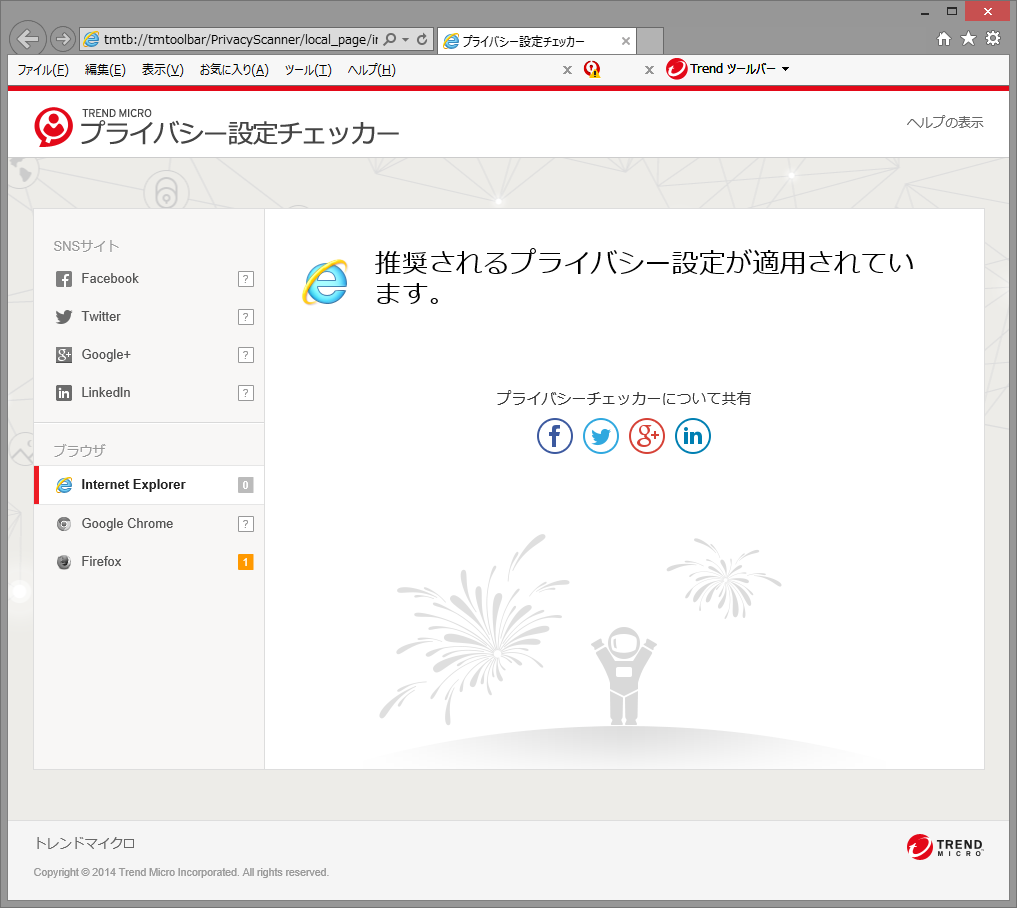1017x908 pixels.
Task: Open the Trend ツールバー dropdown
Action: click(x=727, y=69)
